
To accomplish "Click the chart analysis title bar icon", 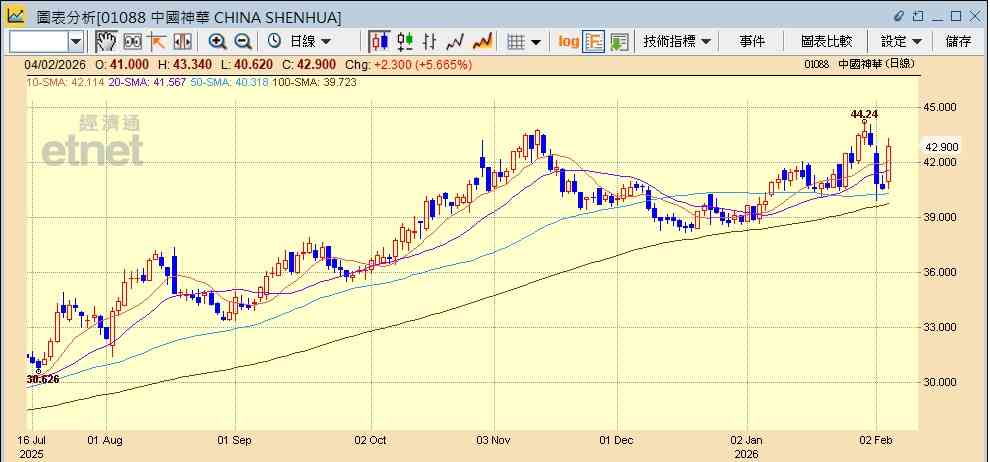I will coord(16,16).
